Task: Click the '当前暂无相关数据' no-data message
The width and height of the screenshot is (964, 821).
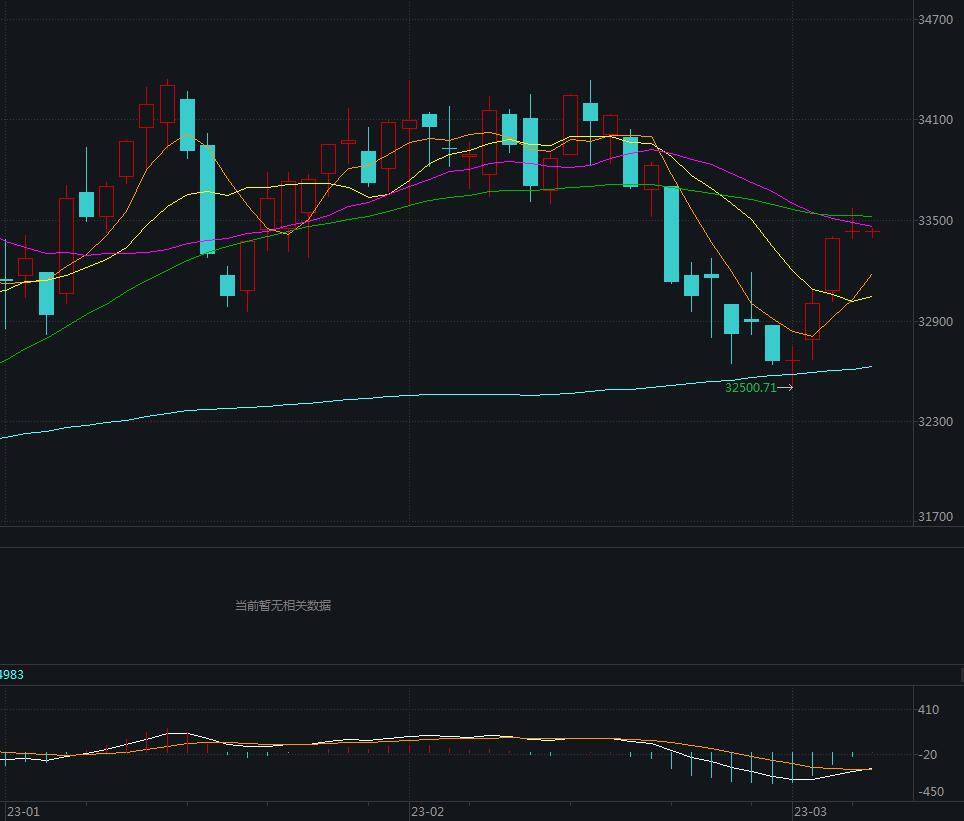Action: pos(282,605)
